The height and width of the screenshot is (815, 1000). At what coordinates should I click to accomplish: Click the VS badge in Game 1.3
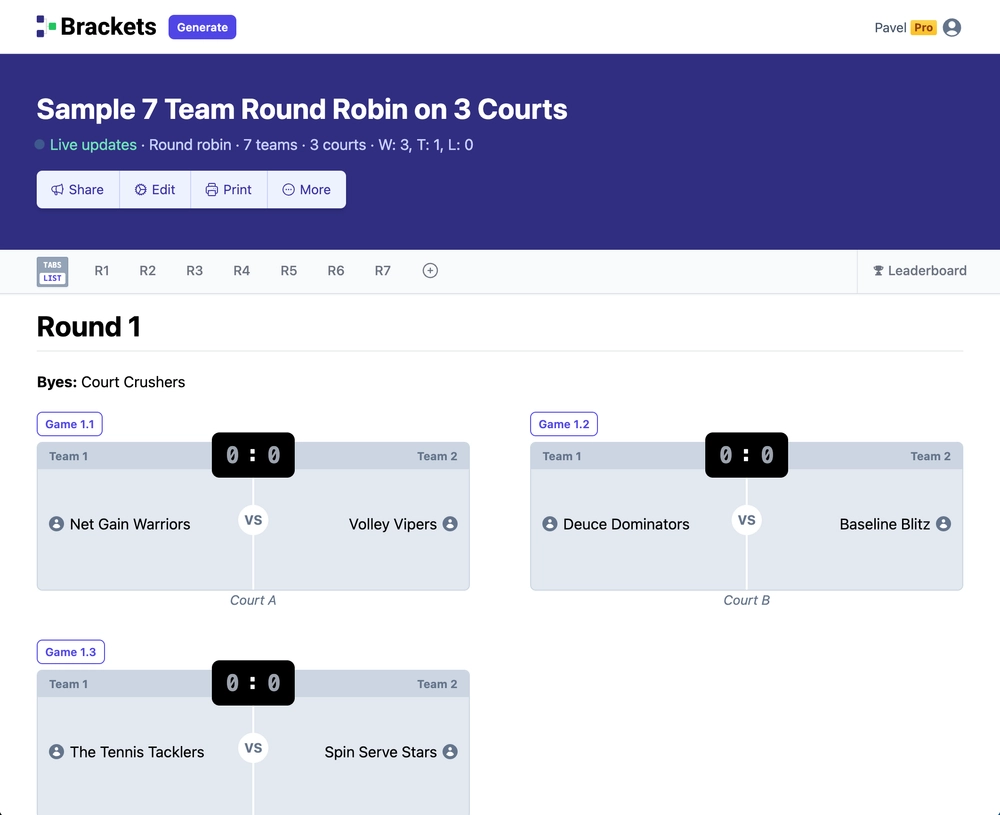coord(253,747)
